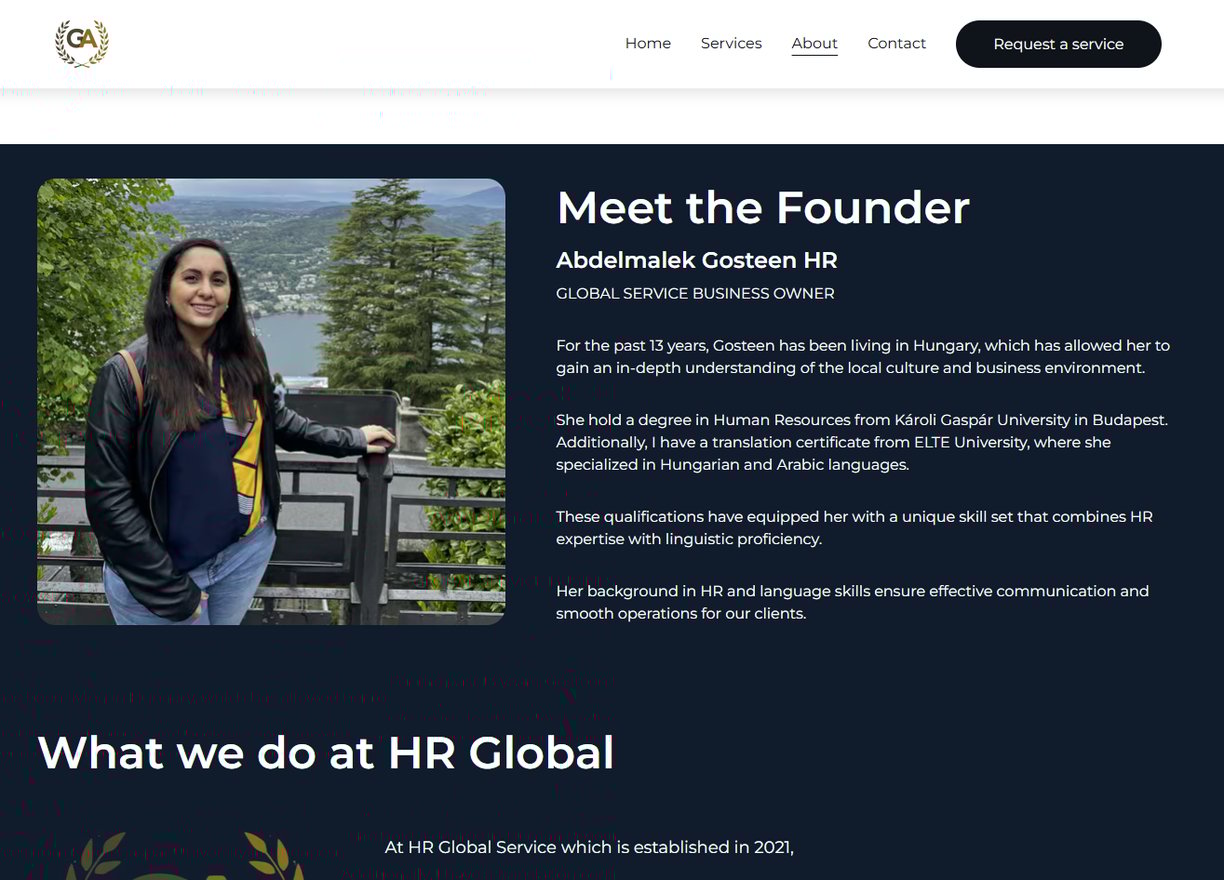Click the GA laurel logo in header
The width and height of the screenshot is (1224, 880).
82,44
